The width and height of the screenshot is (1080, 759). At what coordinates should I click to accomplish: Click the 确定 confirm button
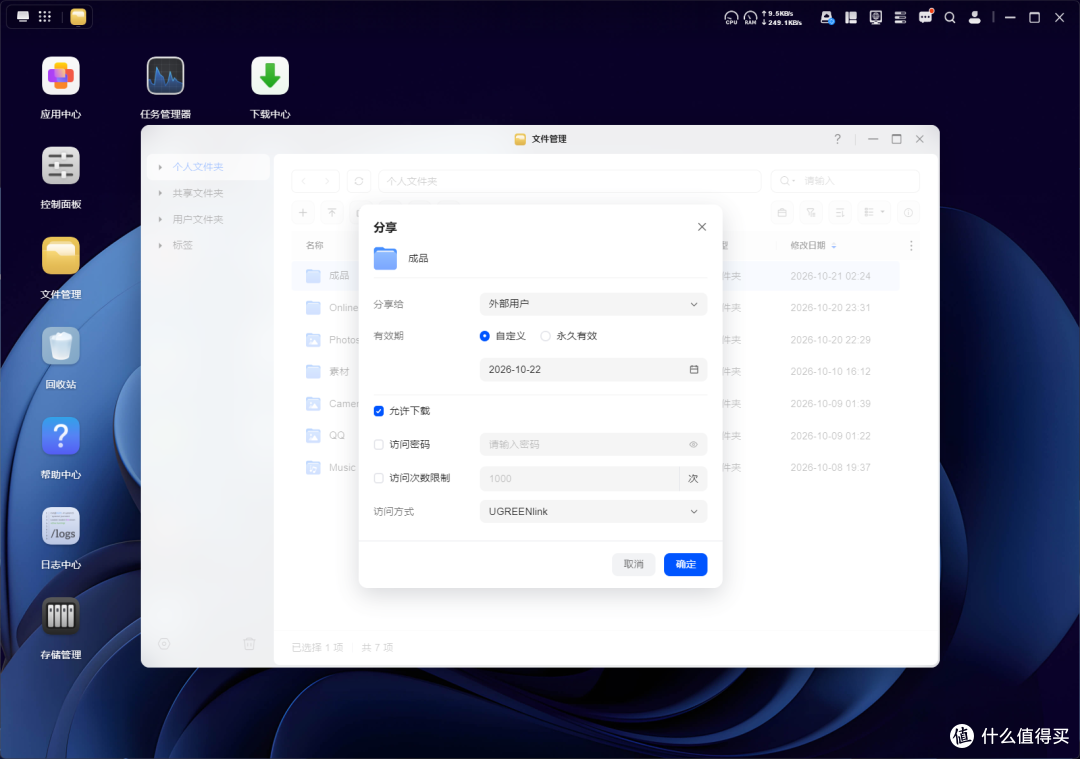pyautogui.click(x=685, y=565)
